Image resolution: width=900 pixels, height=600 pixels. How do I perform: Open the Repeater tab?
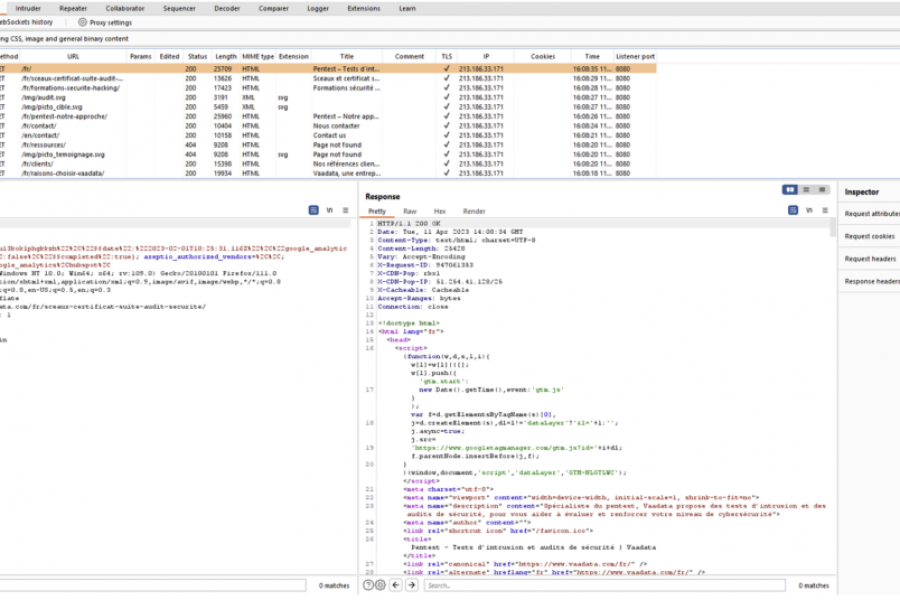(73, 8)
